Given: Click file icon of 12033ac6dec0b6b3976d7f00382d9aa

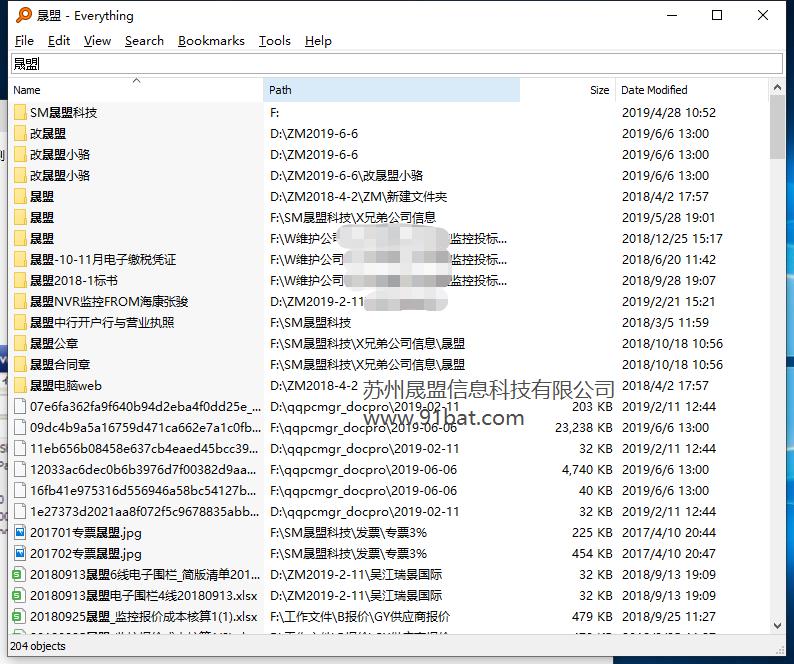Looking at the screenshot, I should click(20, 470).
